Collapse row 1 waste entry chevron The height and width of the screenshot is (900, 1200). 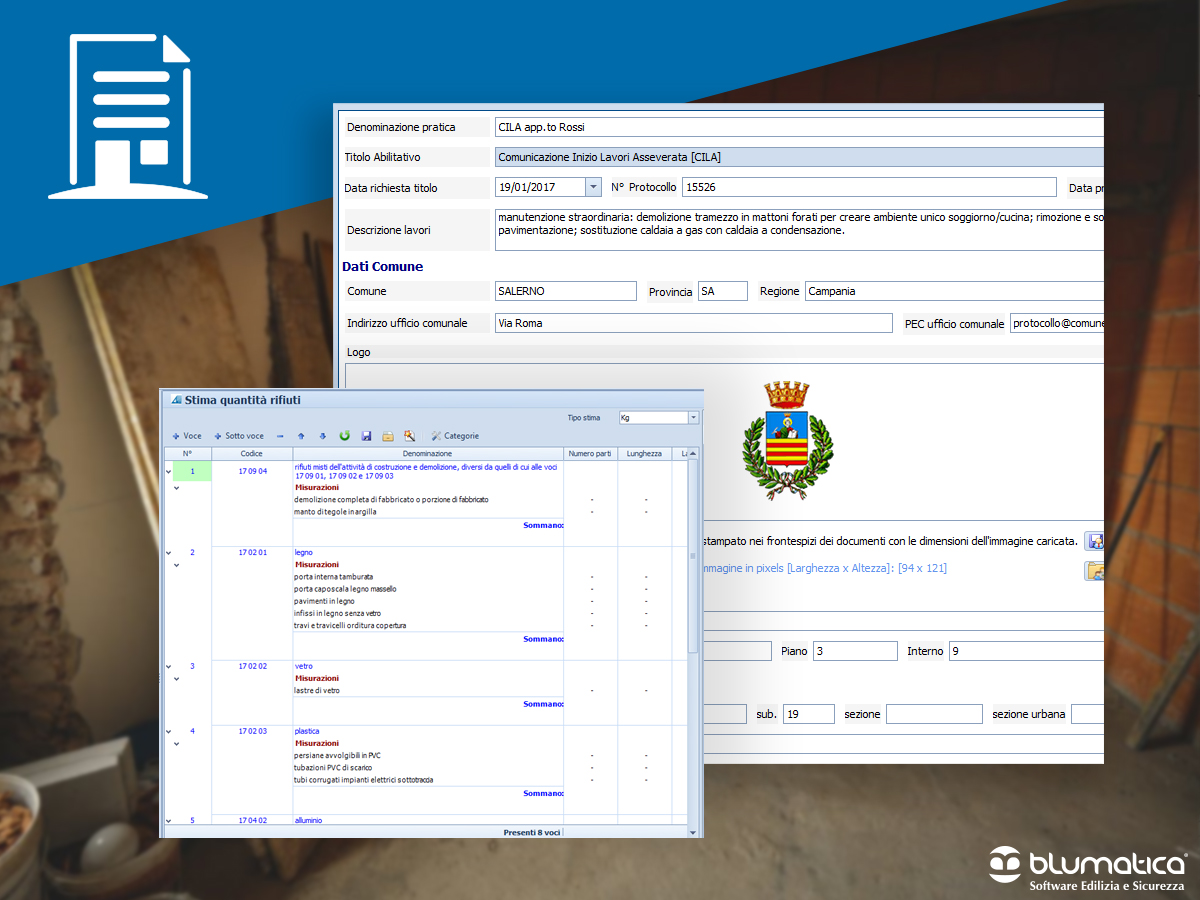169,471
